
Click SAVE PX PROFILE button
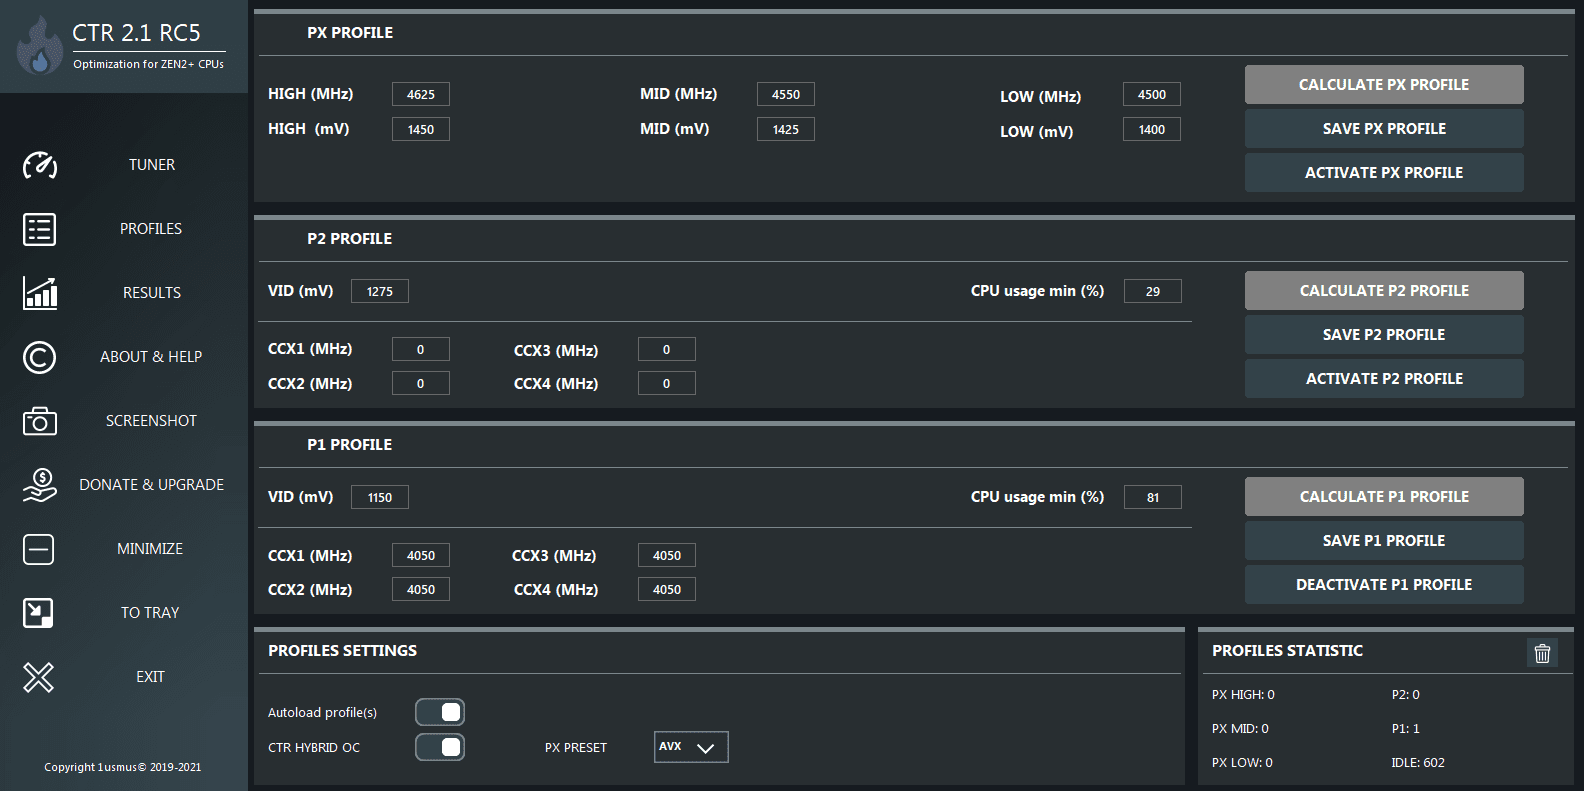1384,129
